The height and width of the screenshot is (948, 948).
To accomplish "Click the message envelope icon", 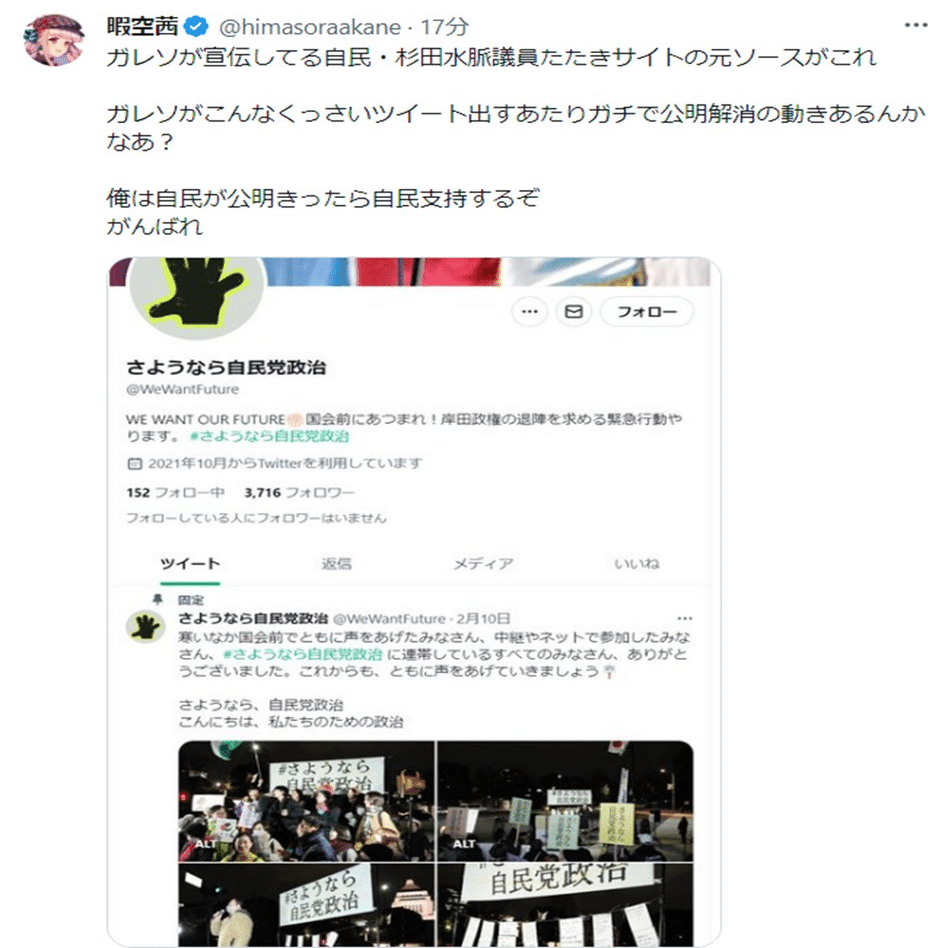I will 574,311.
